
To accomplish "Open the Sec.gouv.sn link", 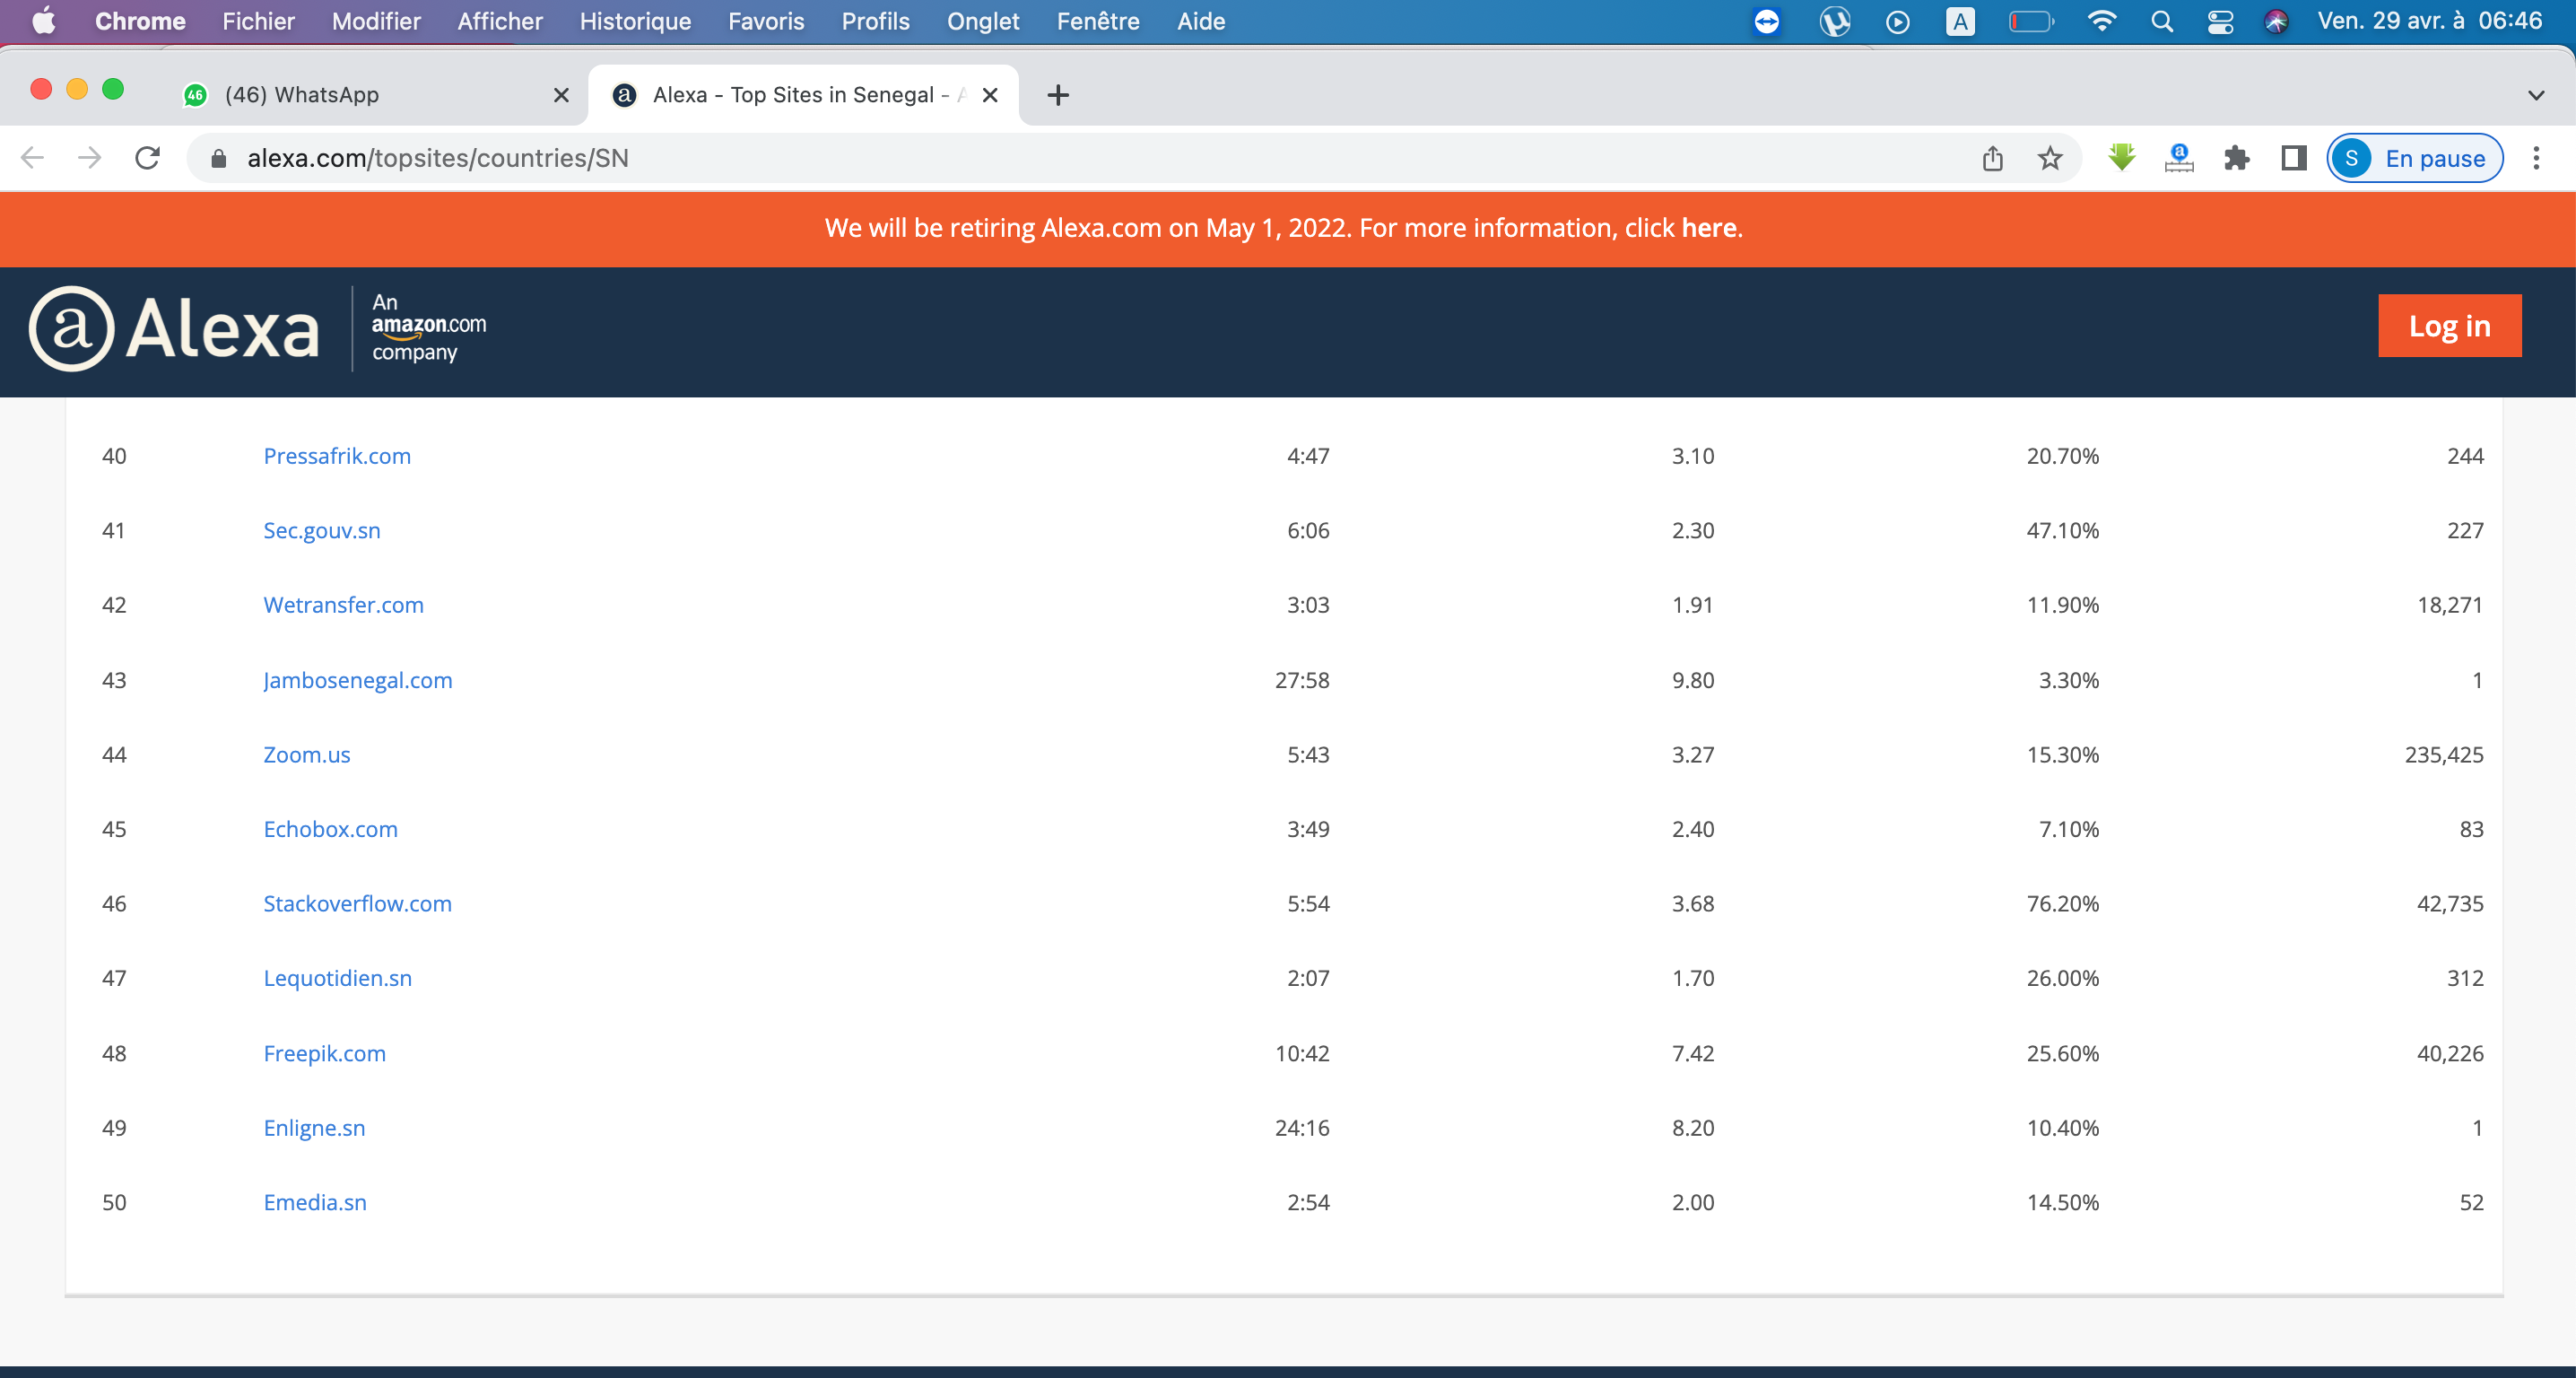I will tap(322, 530).
